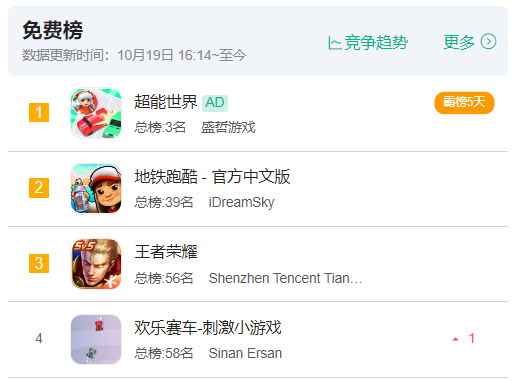Viewport: 522px width, 380px height.
Task: Open the 地铁跑酷 Subway Surfers icon
Action: click(96, 188)
